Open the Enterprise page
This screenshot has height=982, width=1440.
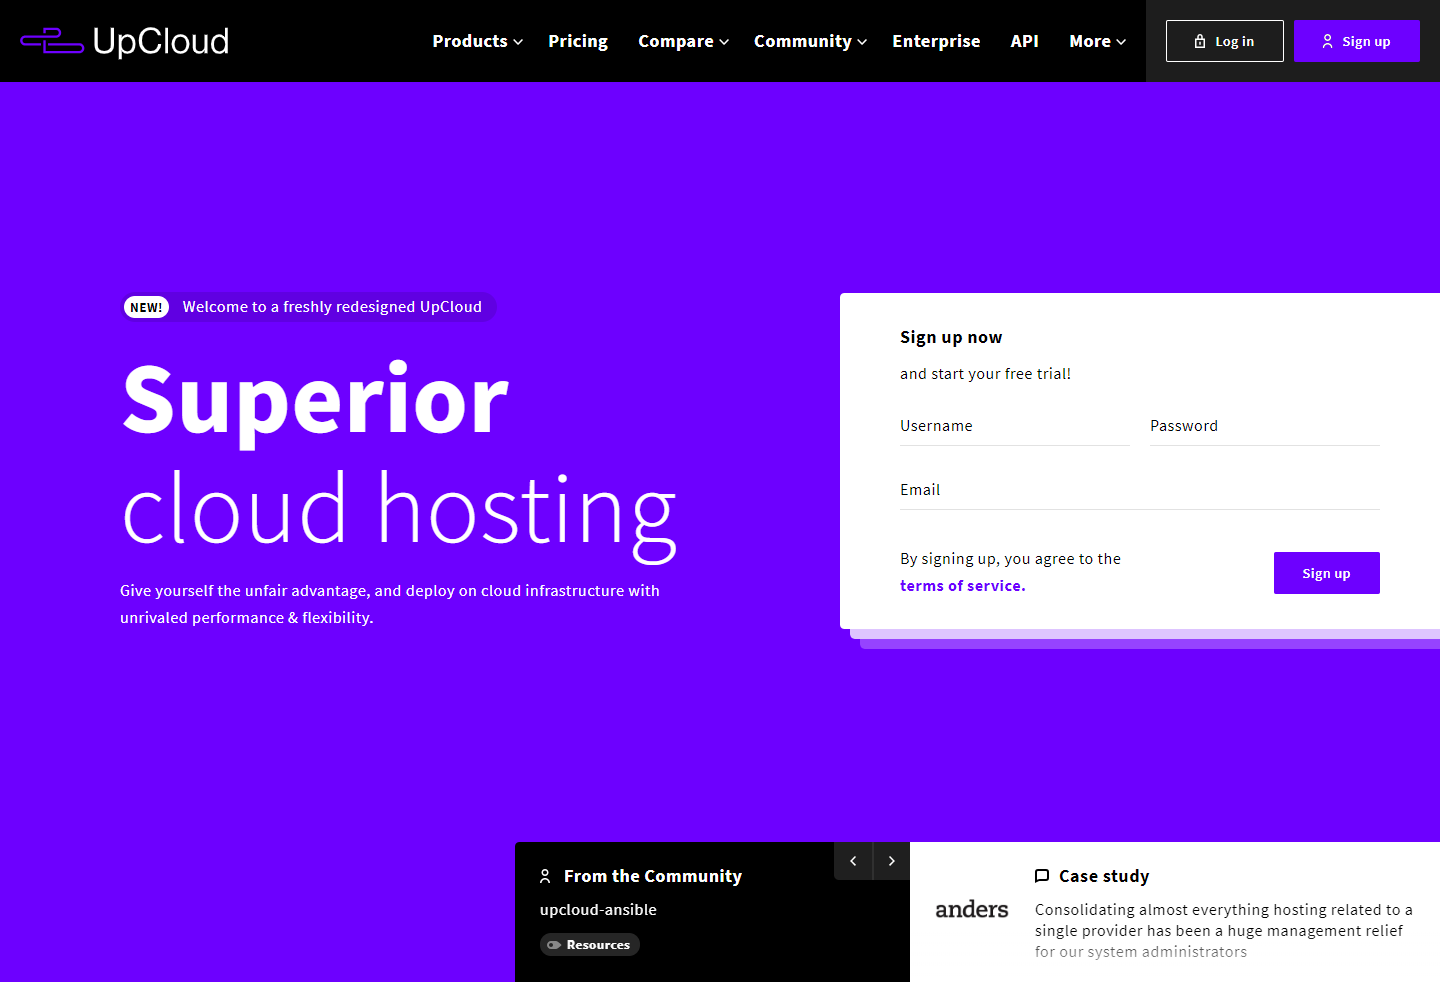click(x=936, y=41)
